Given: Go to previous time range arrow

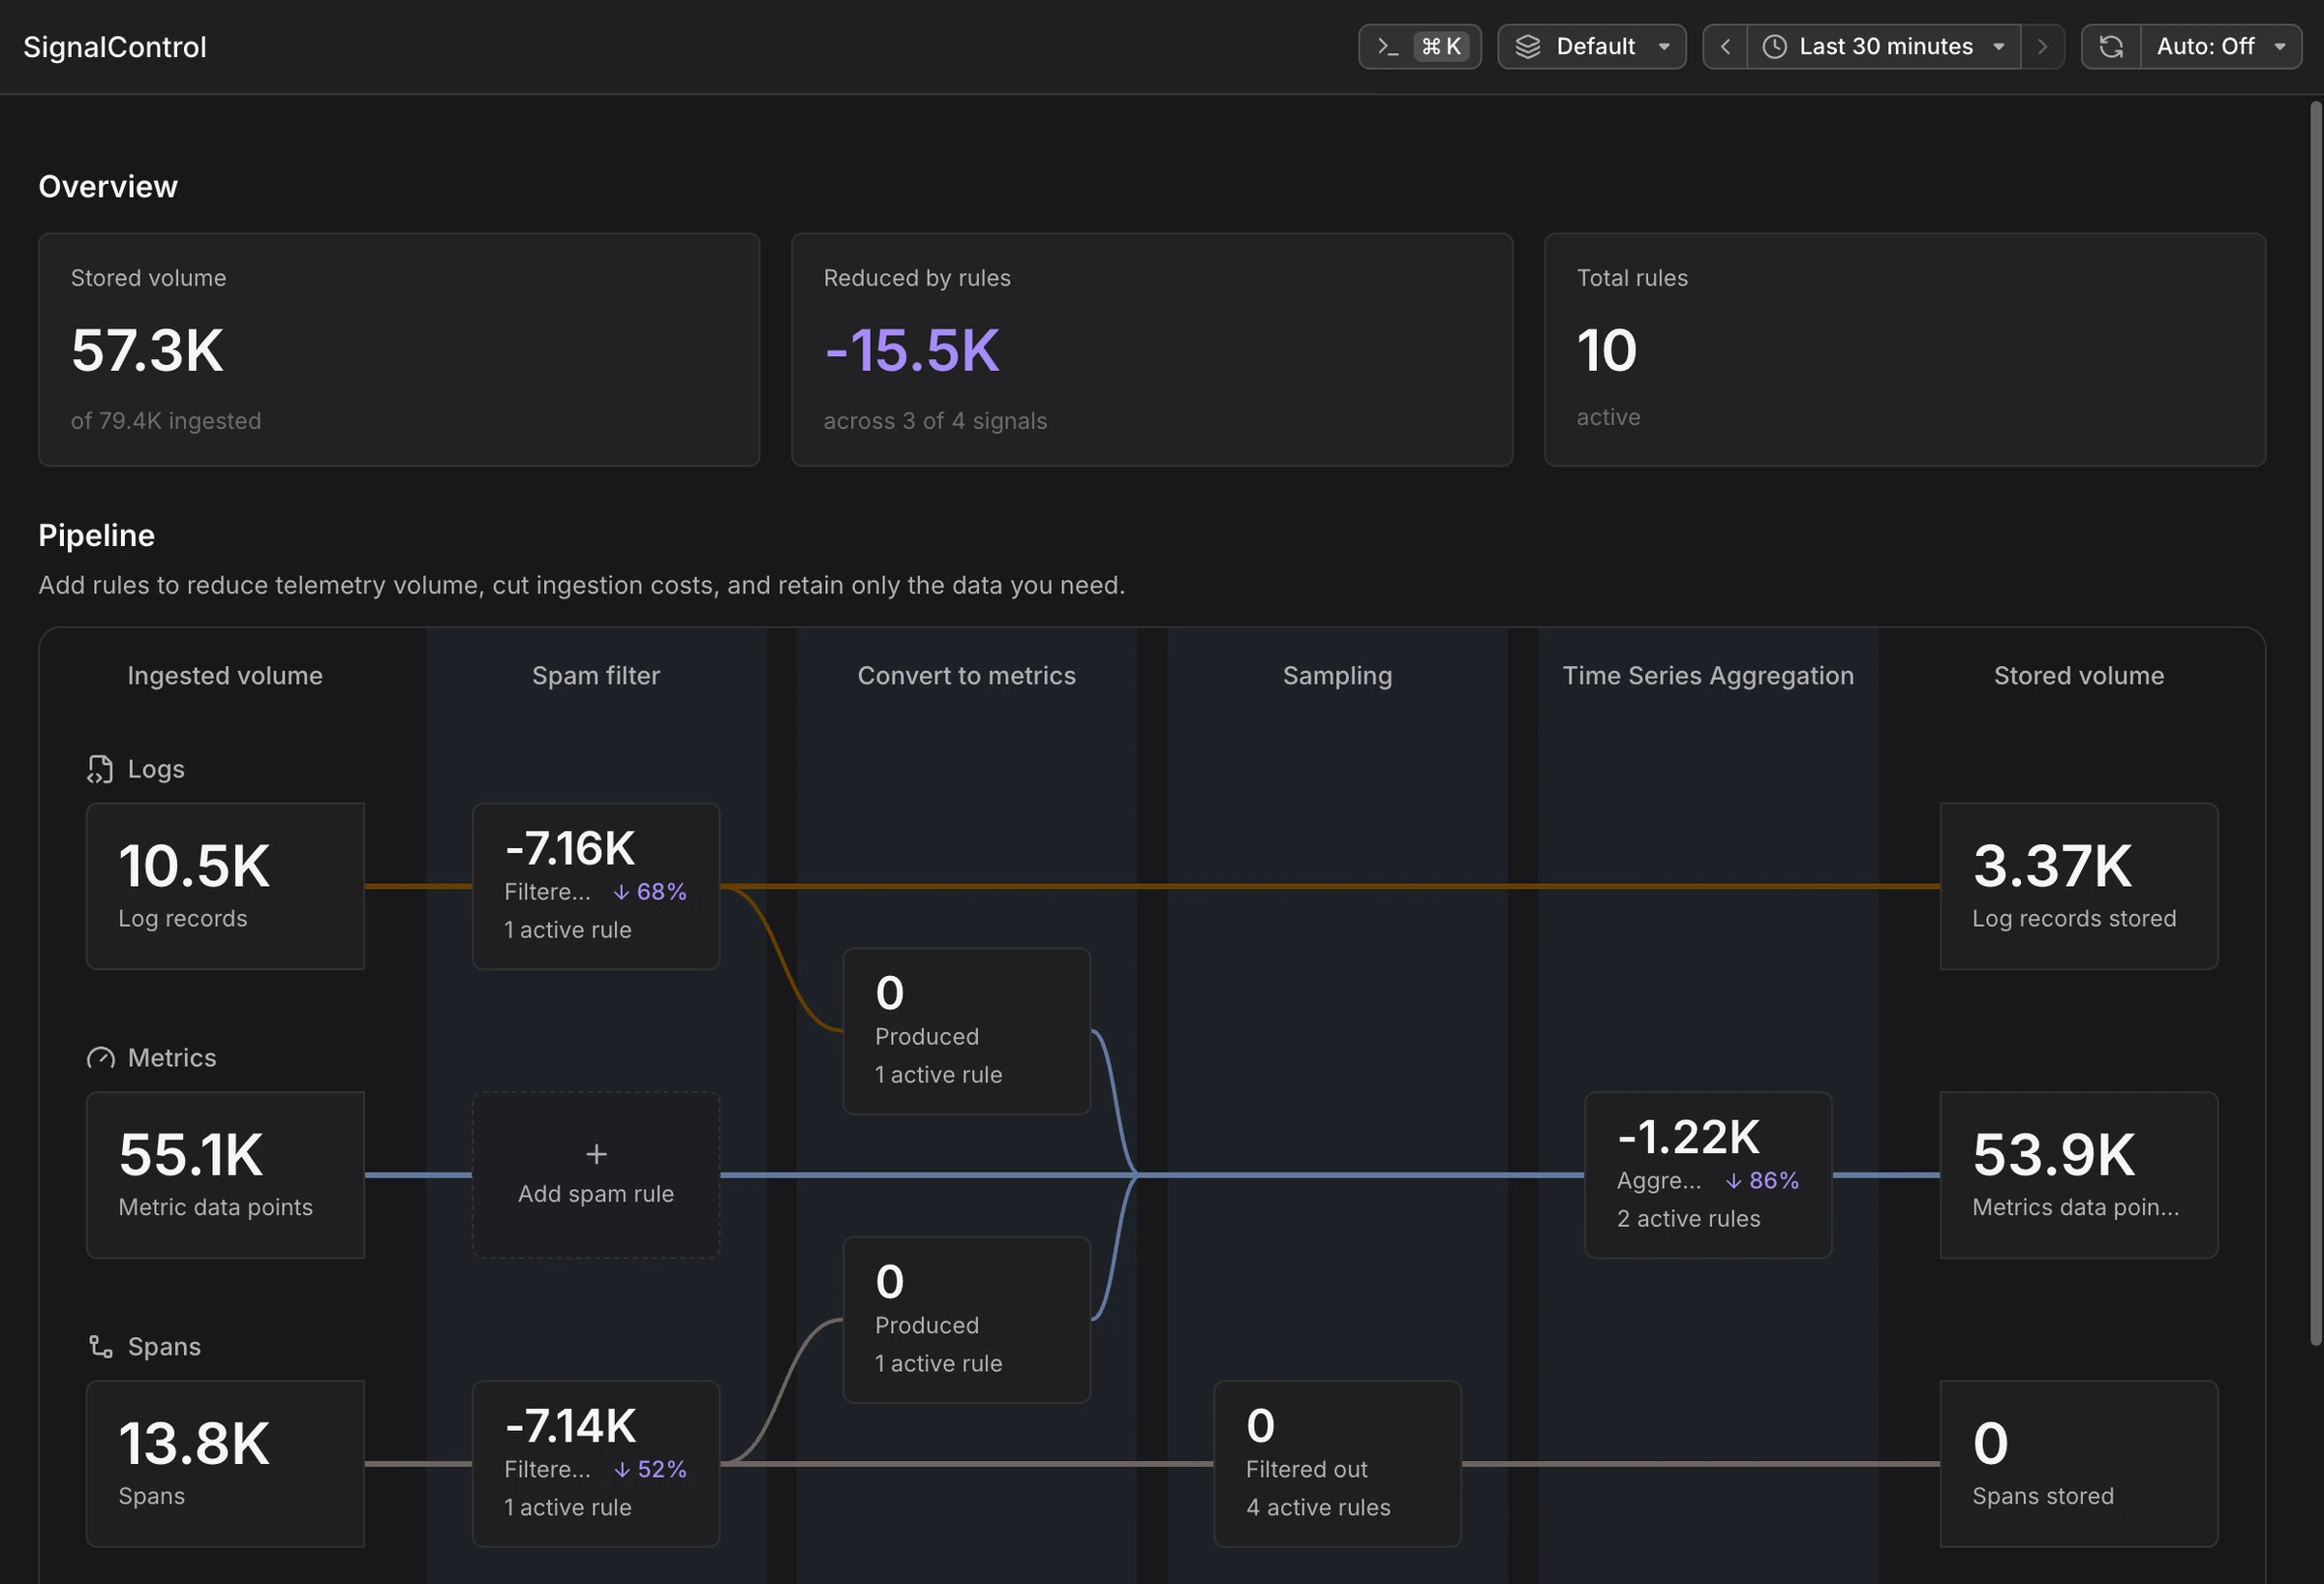Looking at the screenshot, I should [x=1725, y=47].
